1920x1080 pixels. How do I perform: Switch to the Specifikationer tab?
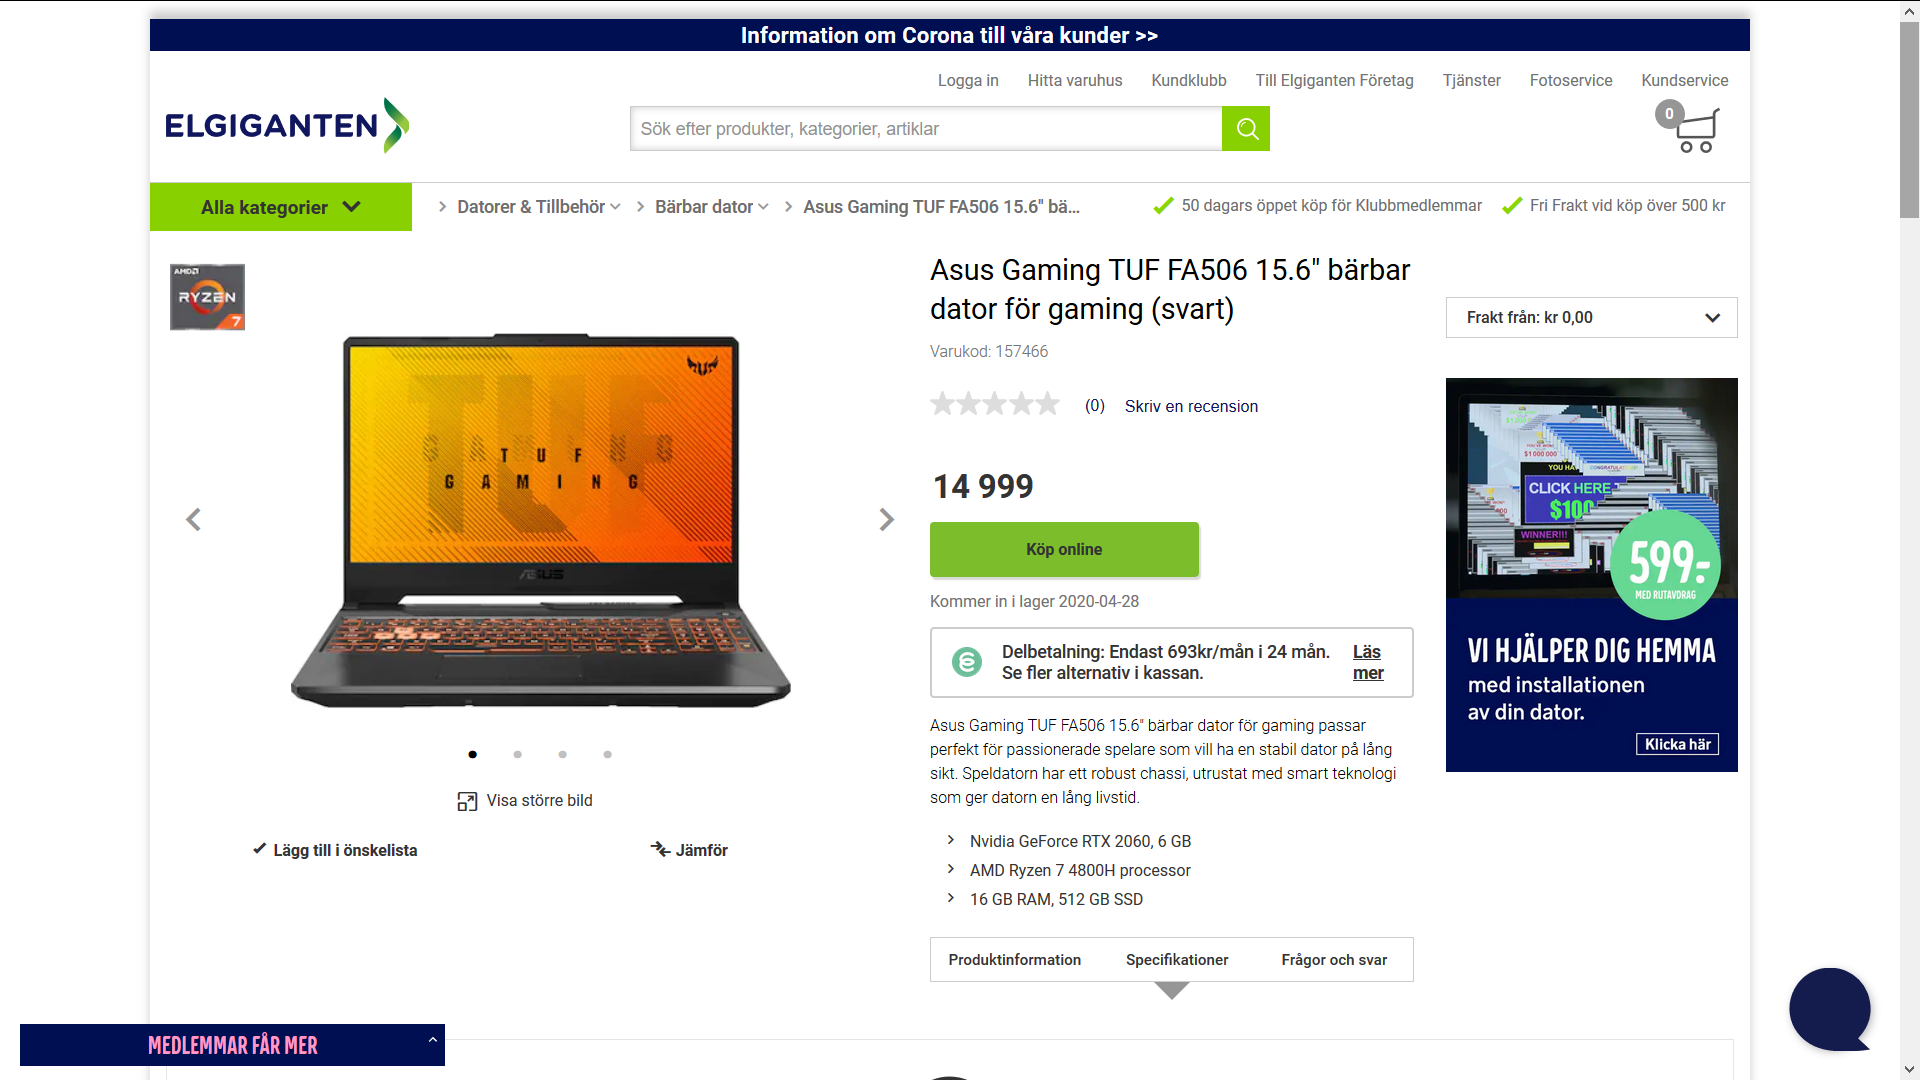[x=1177, y=960]
